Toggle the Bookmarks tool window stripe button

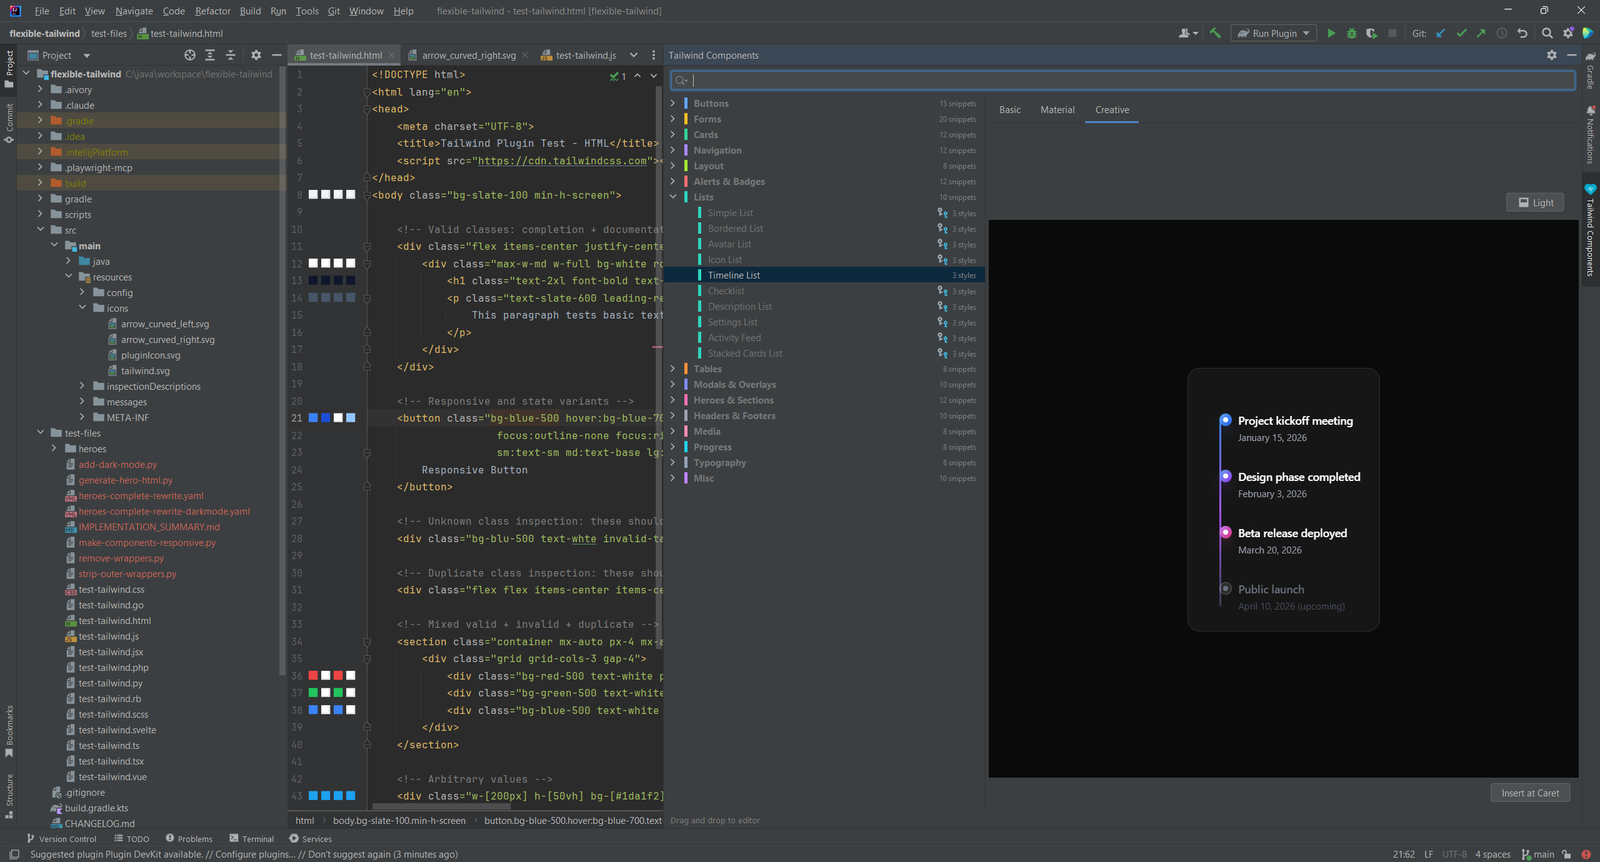[x=9, y=730]
